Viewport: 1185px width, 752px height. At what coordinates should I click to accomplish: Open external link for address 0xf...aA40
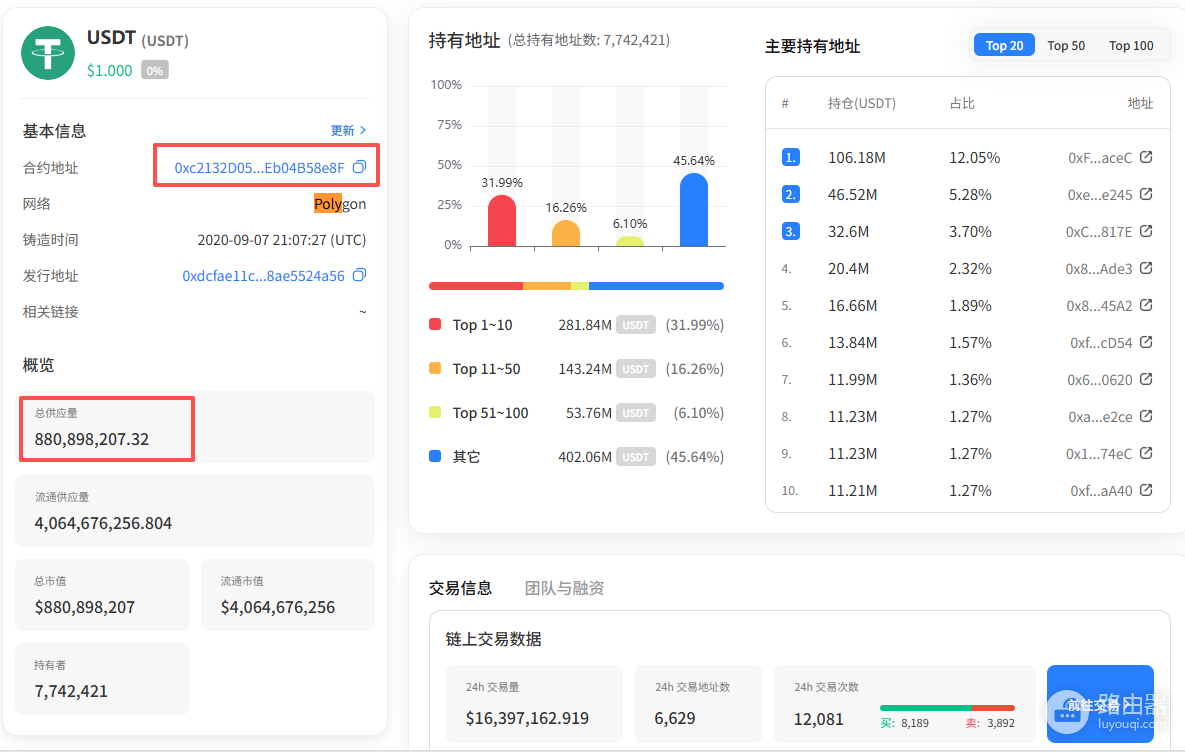1146,491
